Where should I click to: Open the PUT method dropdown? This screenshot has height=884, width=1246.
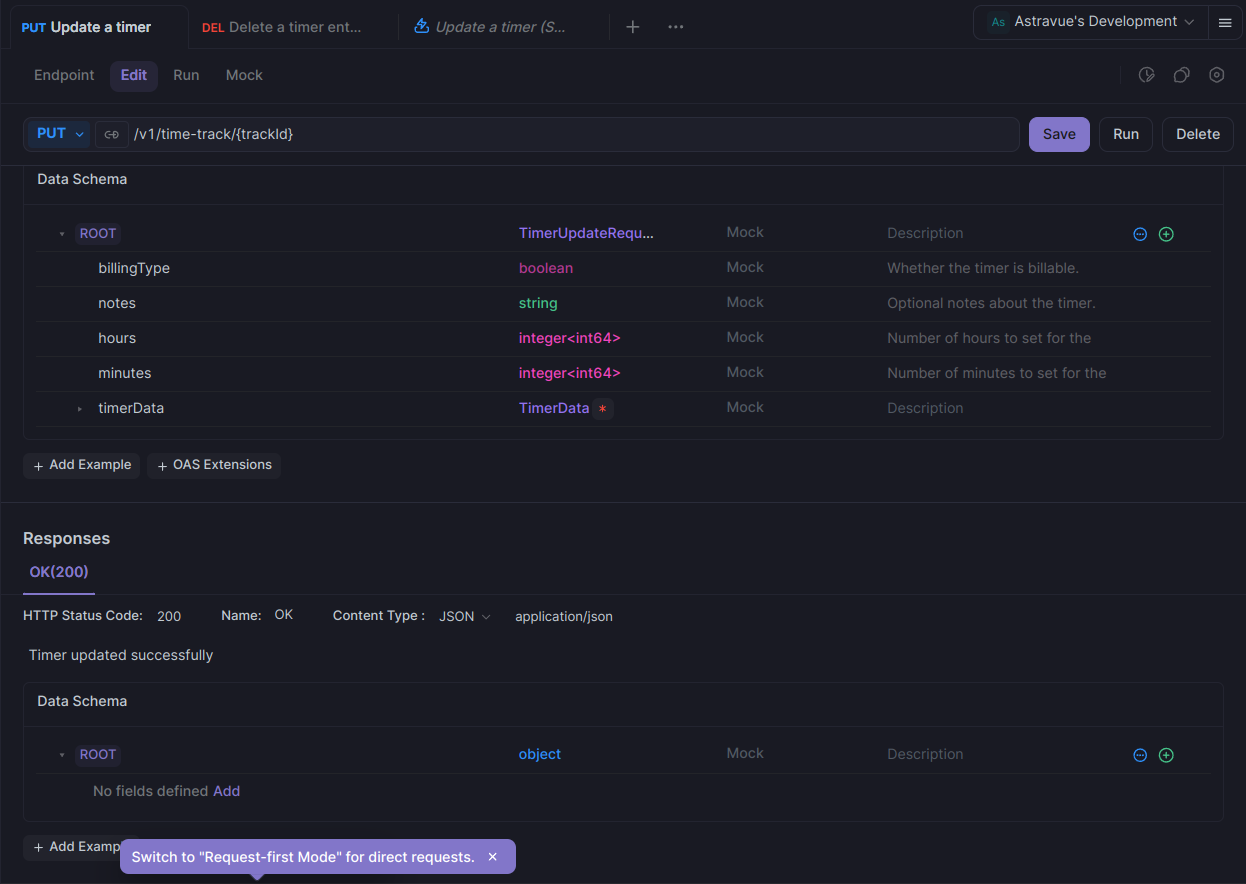click(58, 134)
